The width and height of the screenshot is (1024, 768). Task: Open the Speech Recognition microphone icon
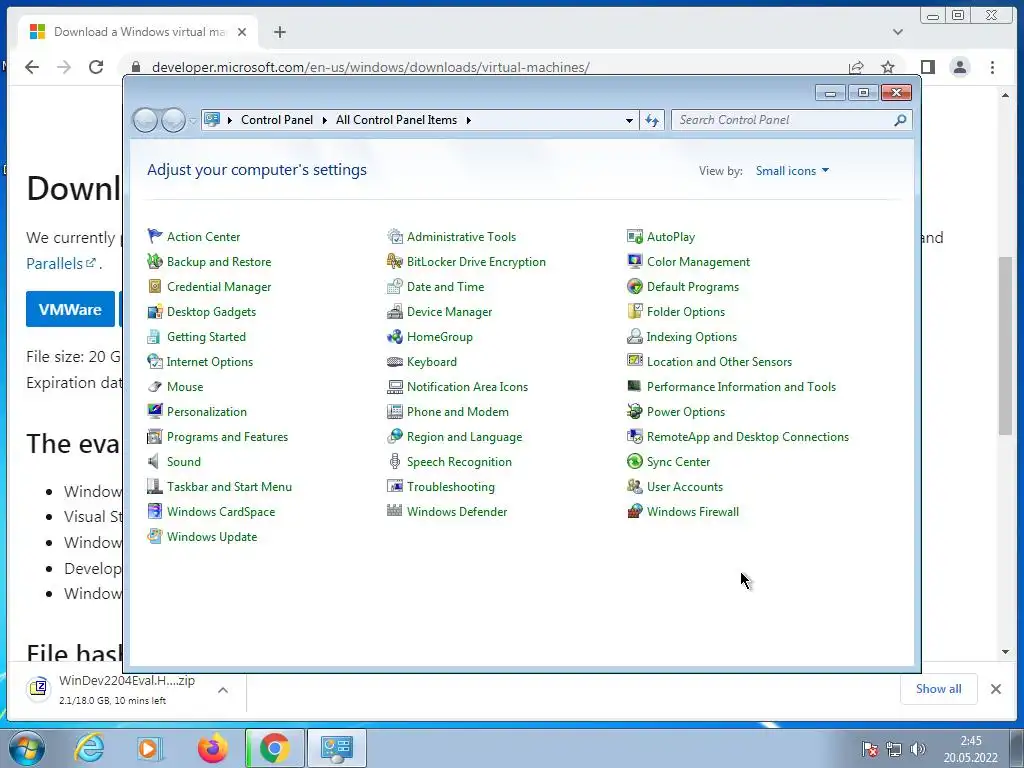pos(395,462)
